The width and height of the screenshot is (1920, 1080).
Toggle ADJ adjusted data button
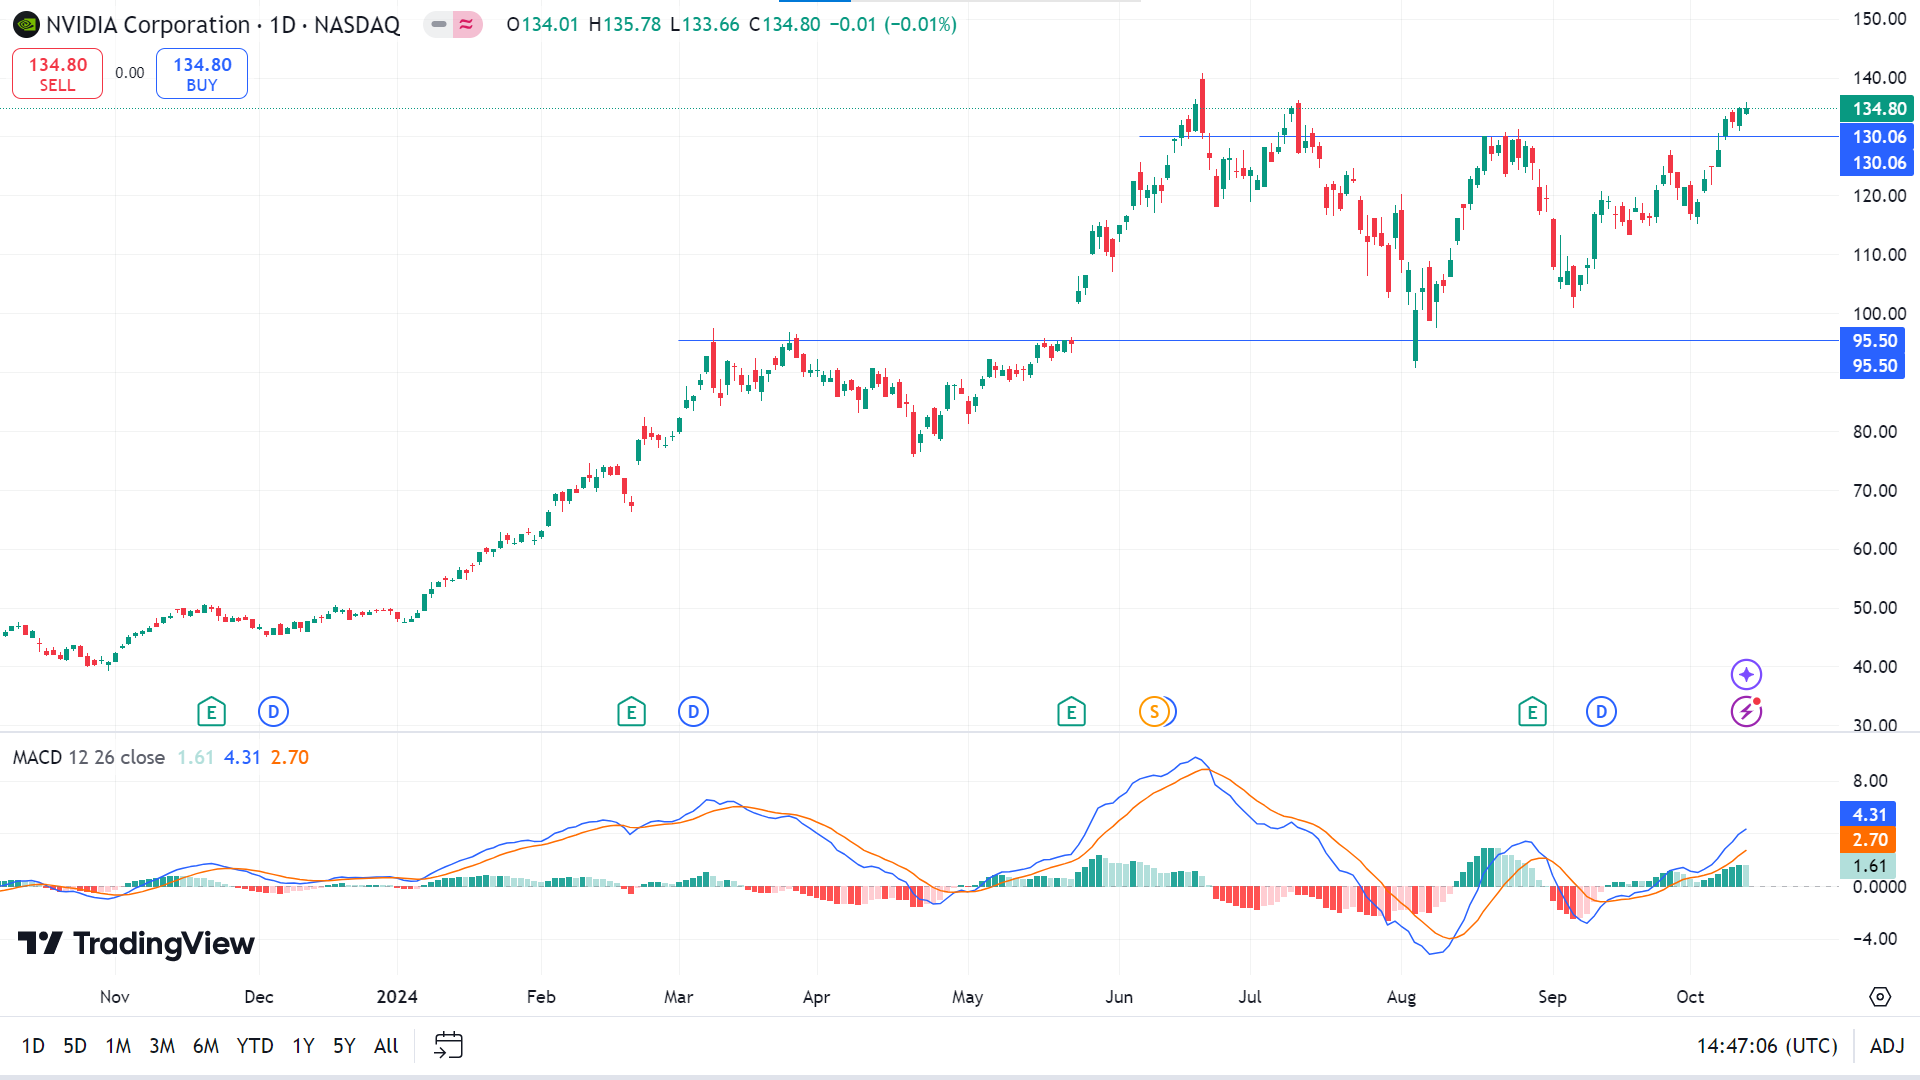(1887, 1046)
